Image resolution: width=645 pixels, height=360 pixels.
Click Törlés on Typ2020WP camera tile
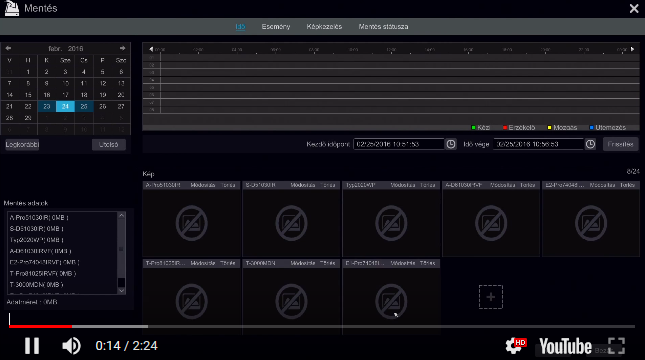coord(428,185)
